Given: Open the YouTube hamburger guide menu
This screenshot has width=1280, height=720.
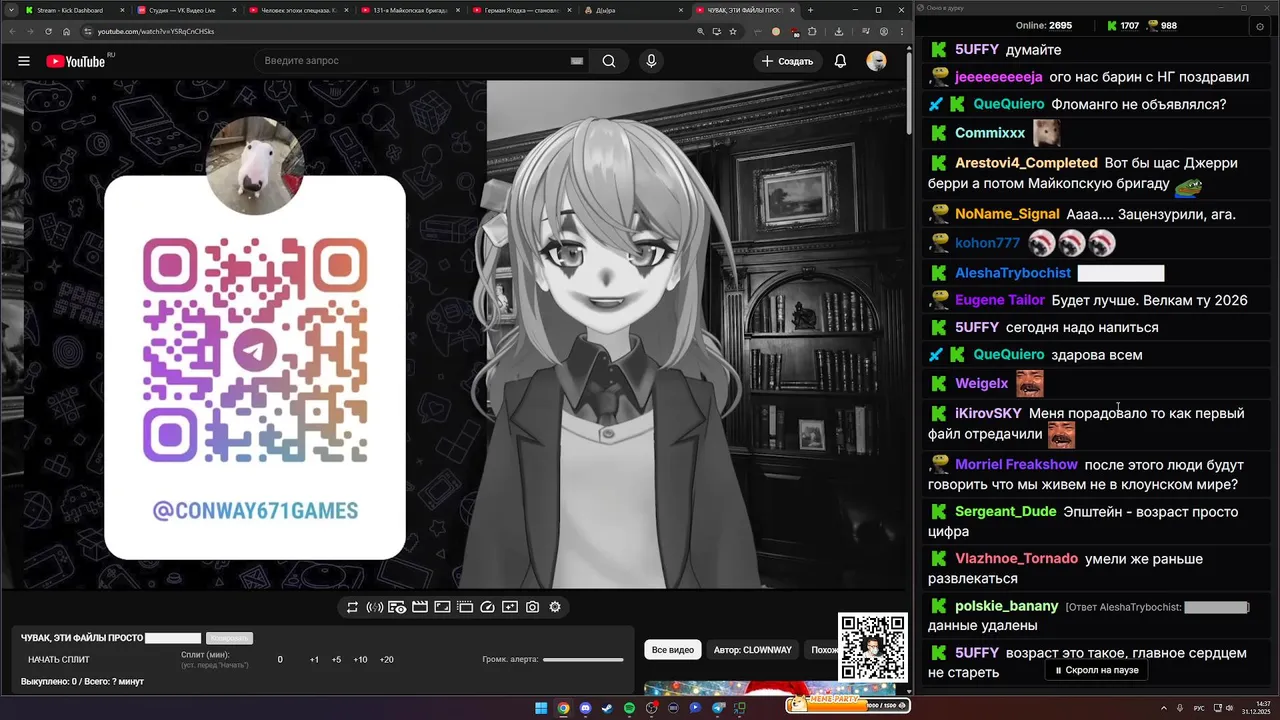Looking at the screenshot, I should (24, 61).
